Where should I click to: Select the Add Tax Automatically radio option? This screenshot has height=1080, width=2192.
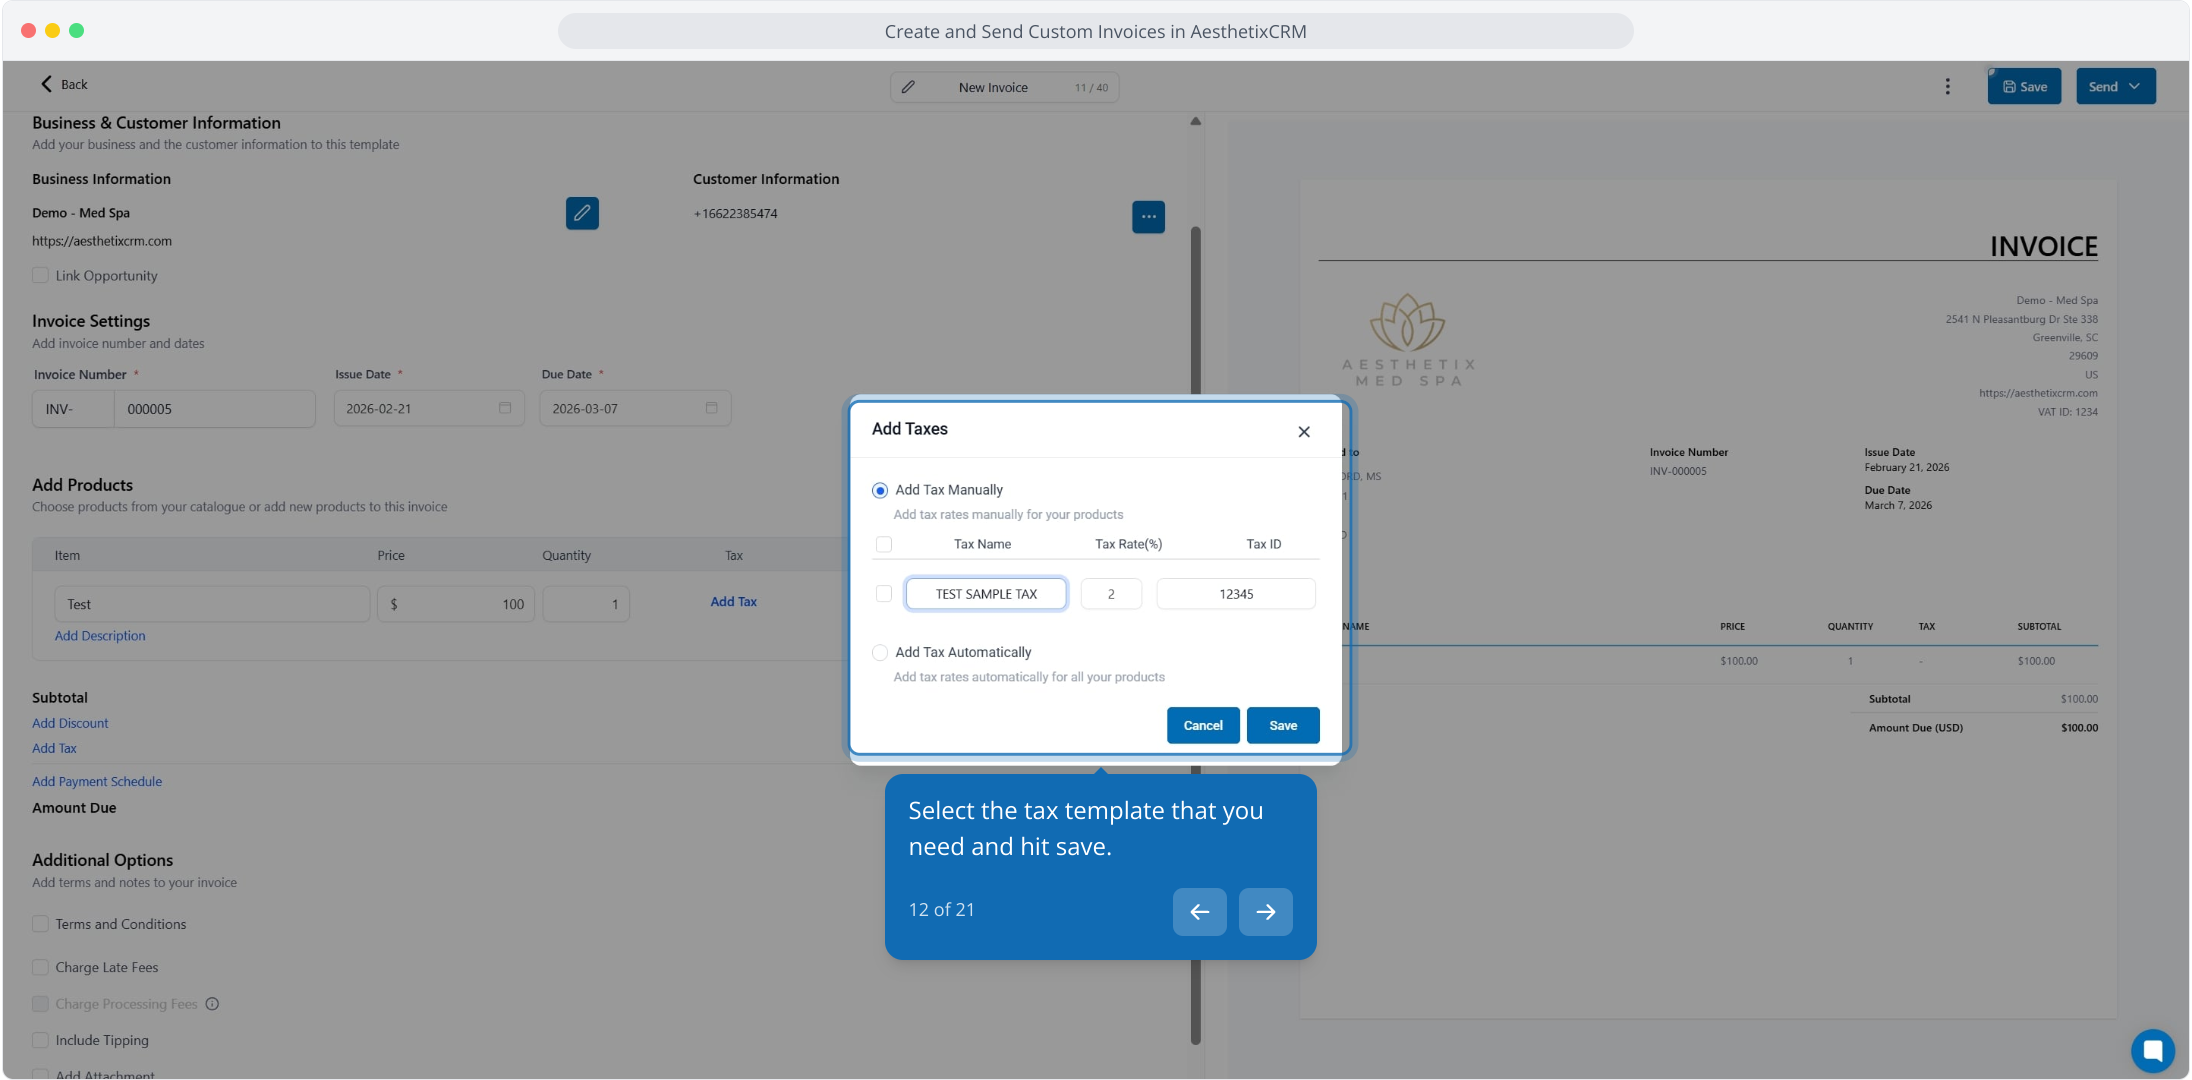pos(880,653)
